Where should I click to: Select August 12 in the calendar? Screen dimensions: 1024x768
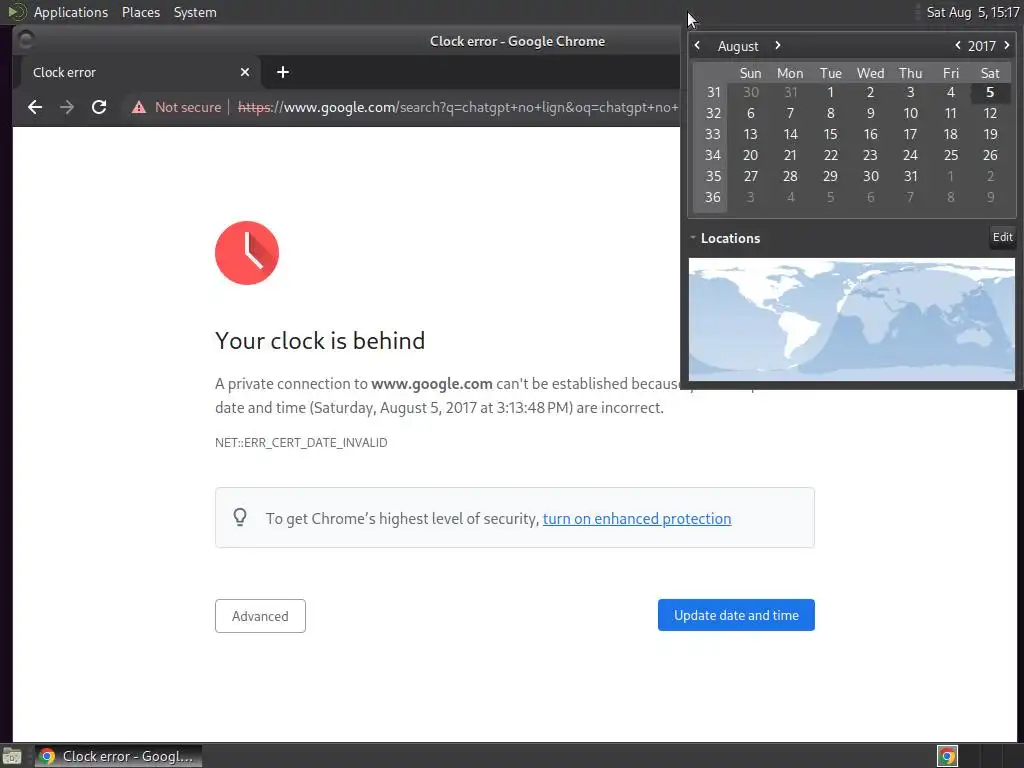(990, 113)
